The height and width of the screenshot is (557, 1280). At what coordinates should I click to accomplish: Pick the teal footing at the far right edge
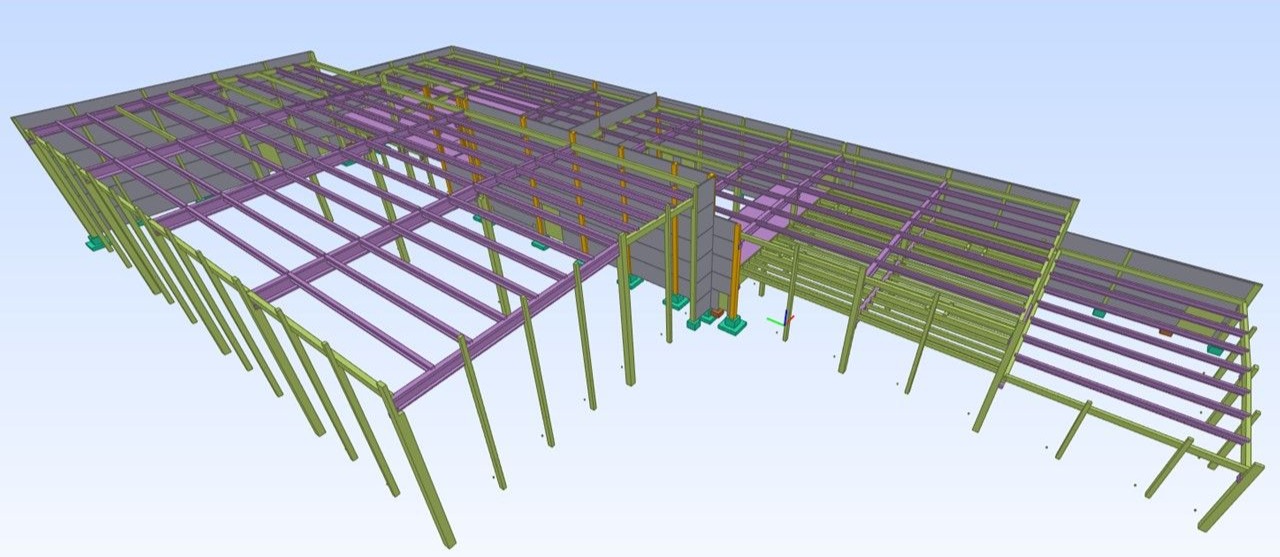pos(1215,350)
